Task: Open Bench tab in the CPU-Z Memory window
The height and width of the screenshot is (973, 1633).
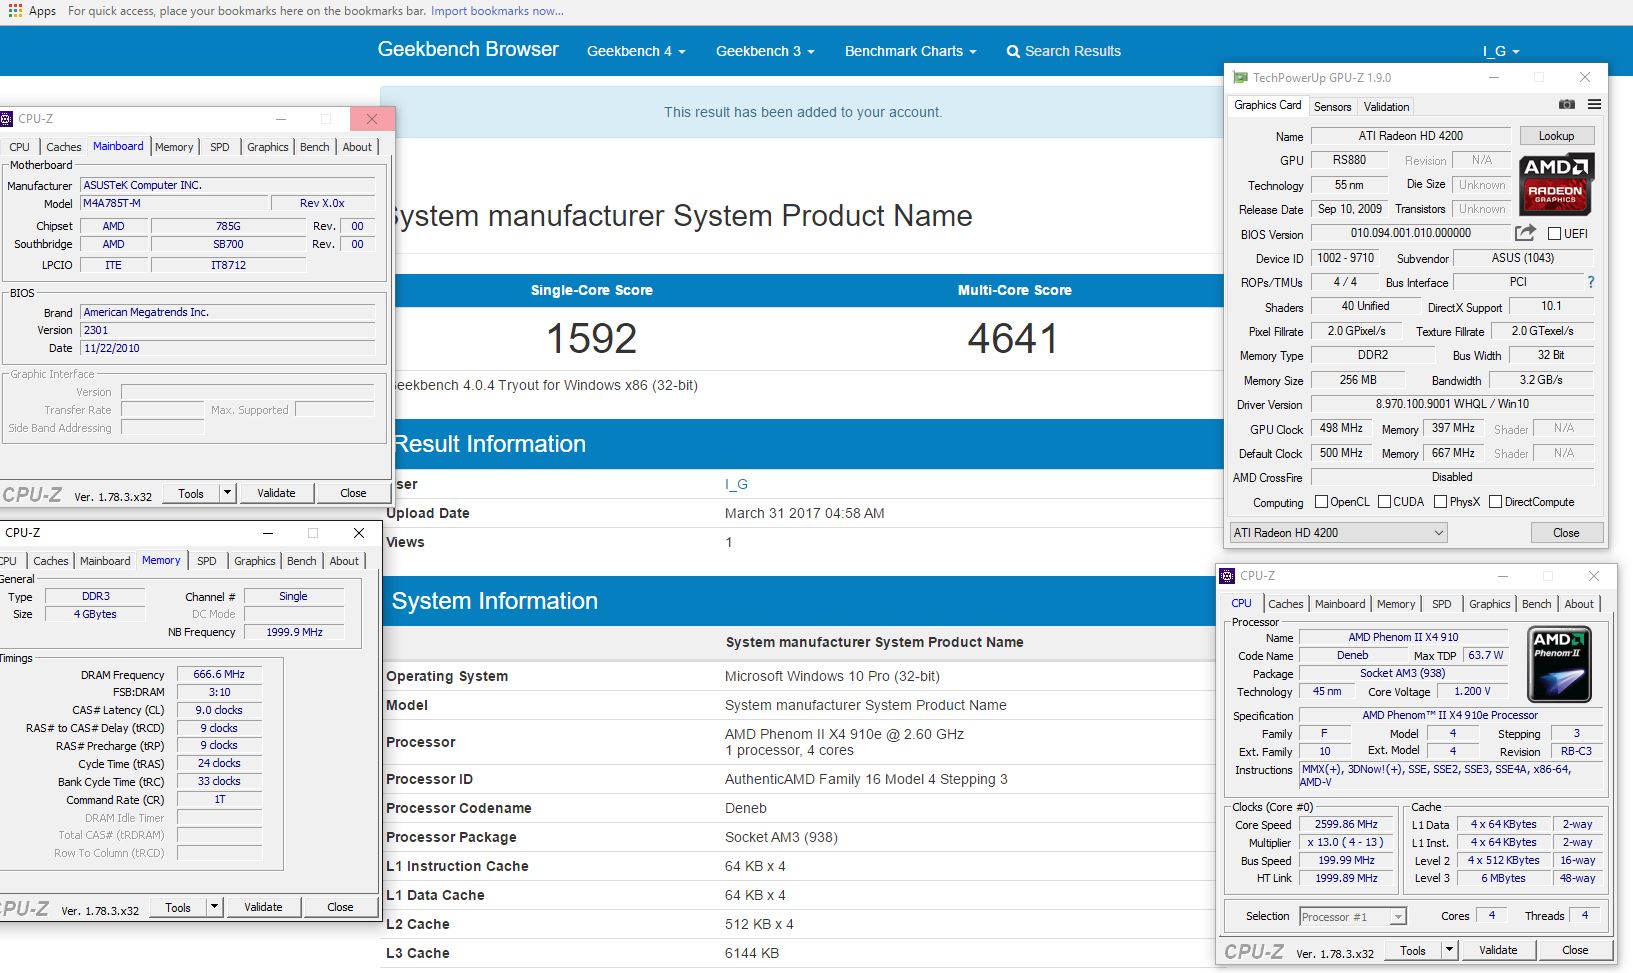Action: point(302,561)
